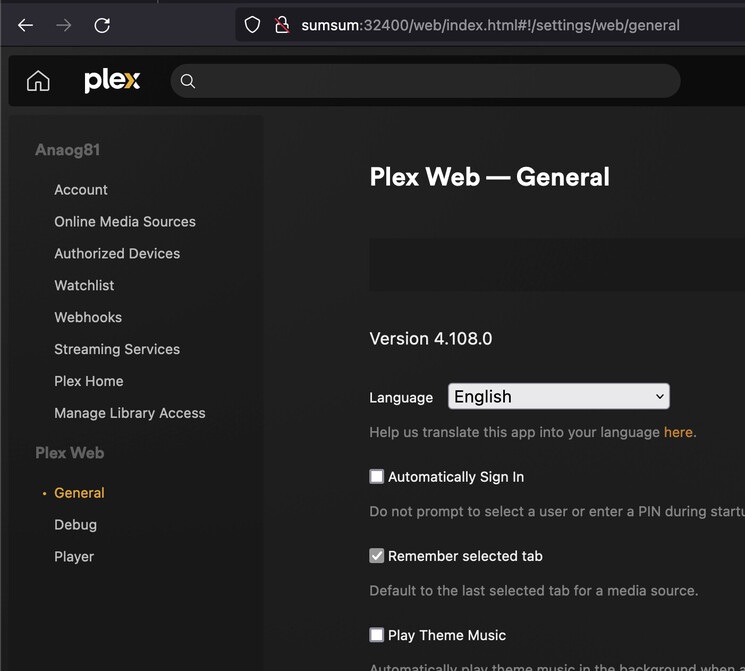The height and width of the screenshot is (671, 745).
Task: Click in the Plex search field
Action: click(x=430, y=81)
